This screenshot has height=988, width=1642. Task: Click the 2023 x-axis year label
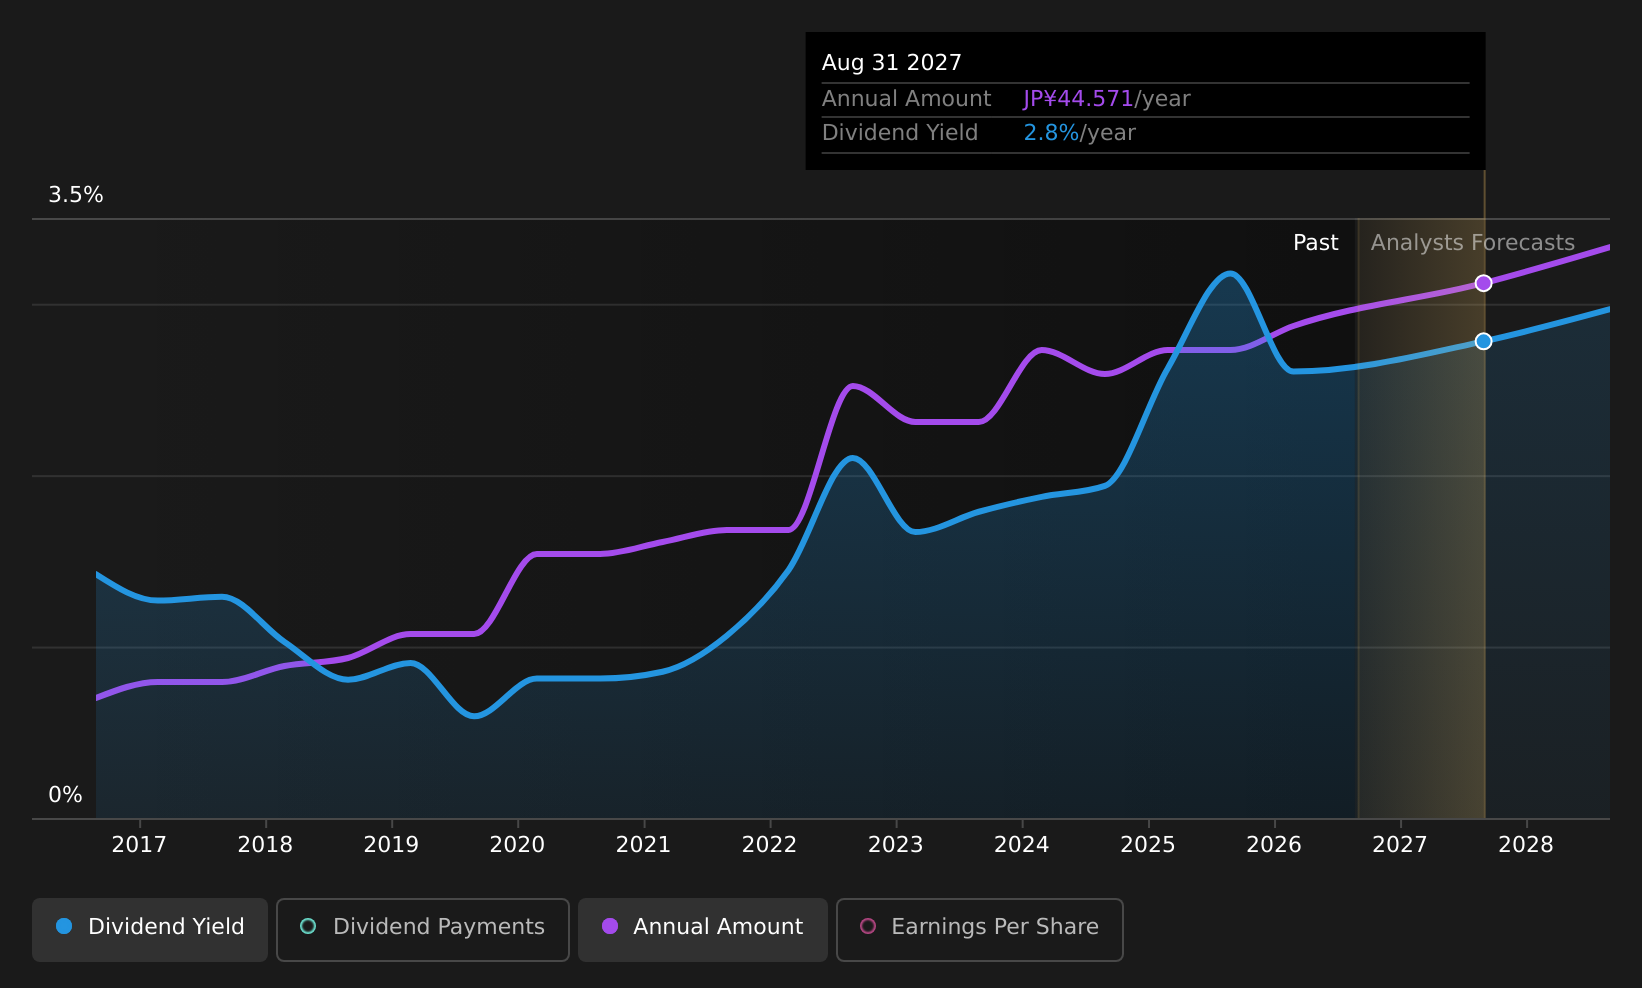tap(895, 845)
